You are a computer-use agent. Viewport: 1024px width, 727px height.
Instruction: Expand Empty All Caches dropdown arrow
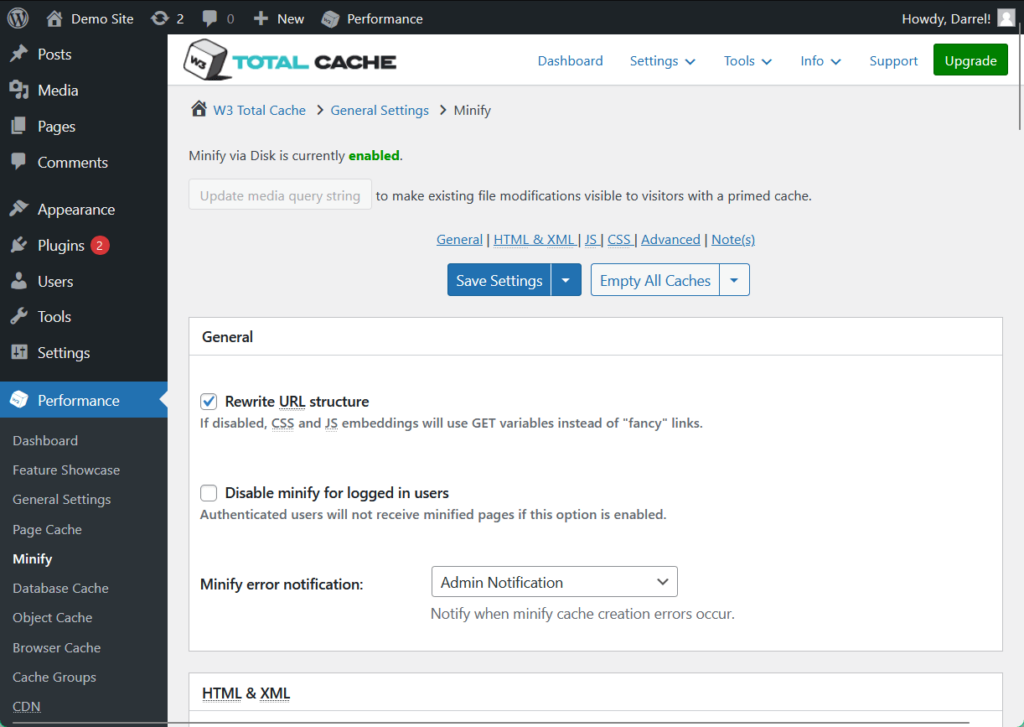[735, 280]
